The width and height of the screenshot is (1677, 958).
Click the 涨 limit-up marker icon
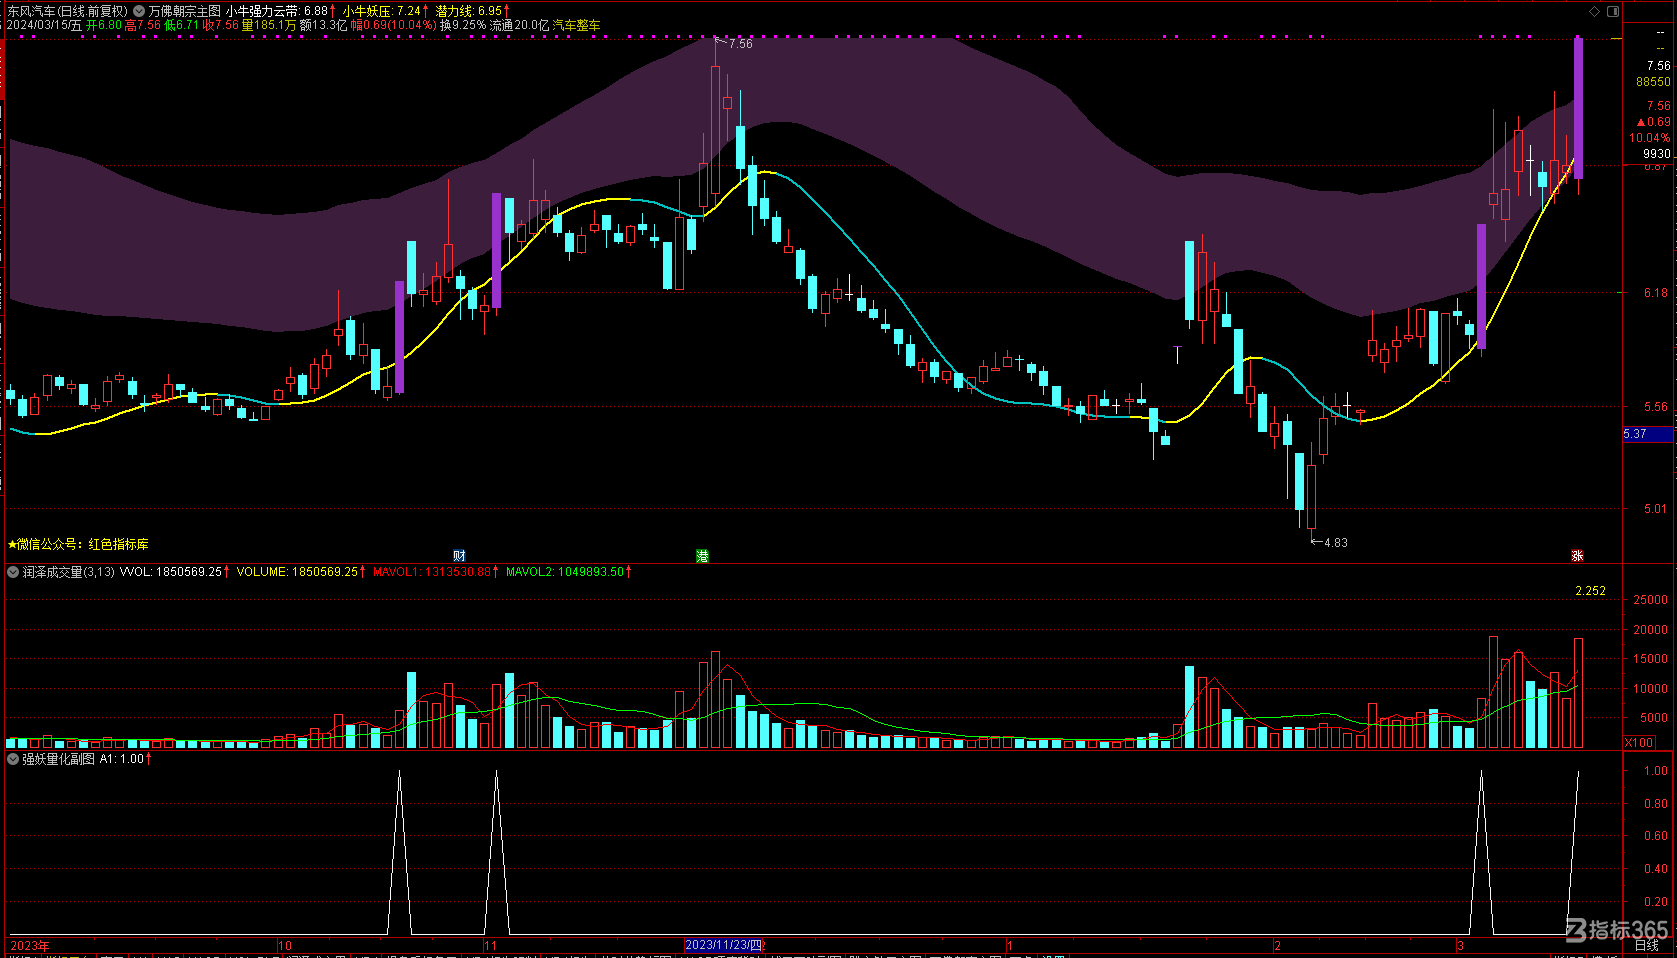click(x=1577, y=556)
